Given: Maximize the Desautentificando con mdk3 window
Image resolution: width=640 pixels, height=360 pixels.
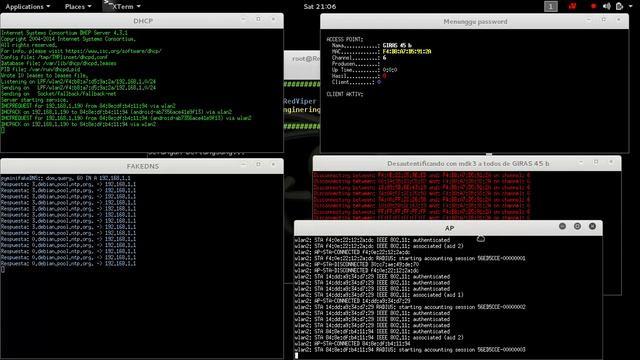Looking at the screenshot, I should [596, 162].
